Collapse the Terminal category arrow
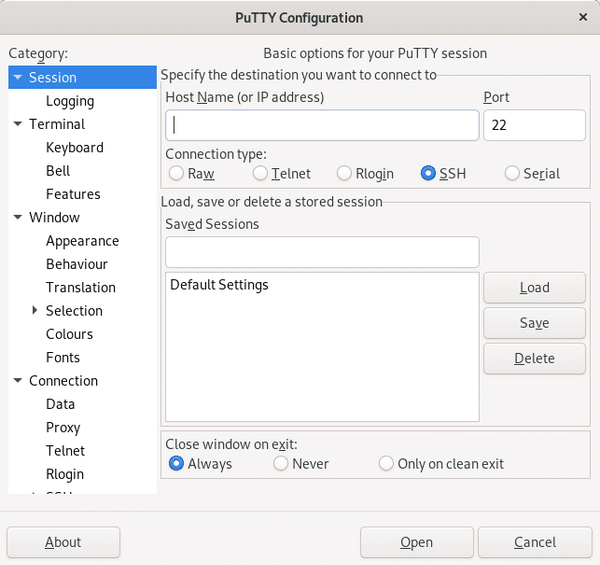This screenshot has width=600, height=565. tap(18, 124)
